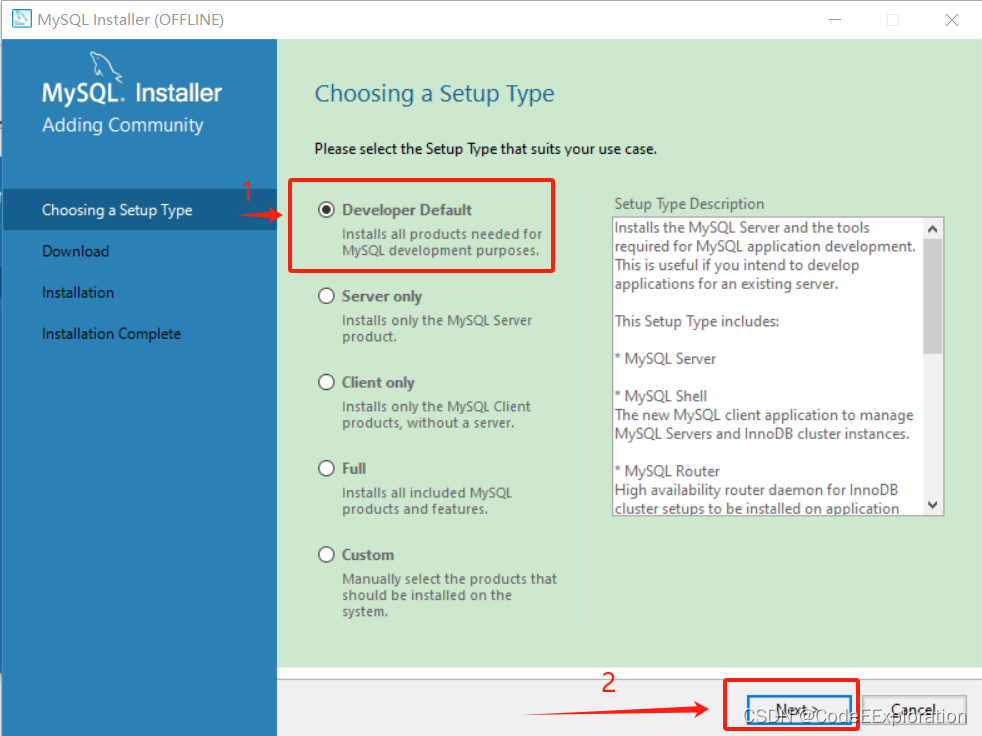
Task: Open the Choosing a Setup Type step
Action: click(x=117, y=210)
